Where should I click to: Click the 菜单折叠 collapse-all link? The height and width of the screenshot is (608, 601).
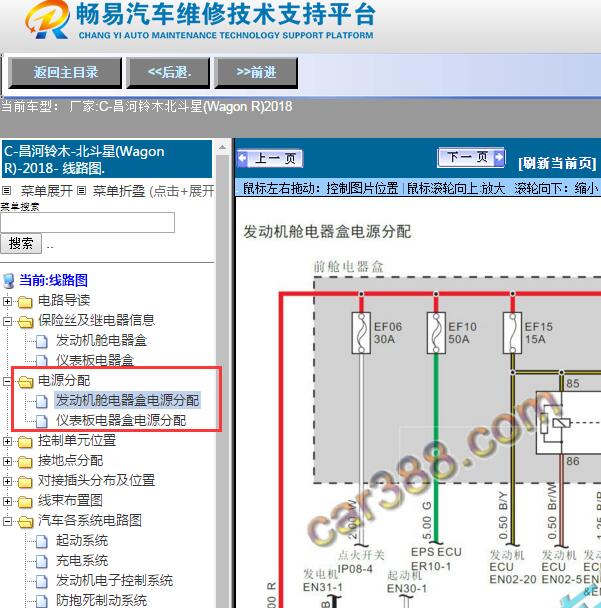[x=119, y=191]
